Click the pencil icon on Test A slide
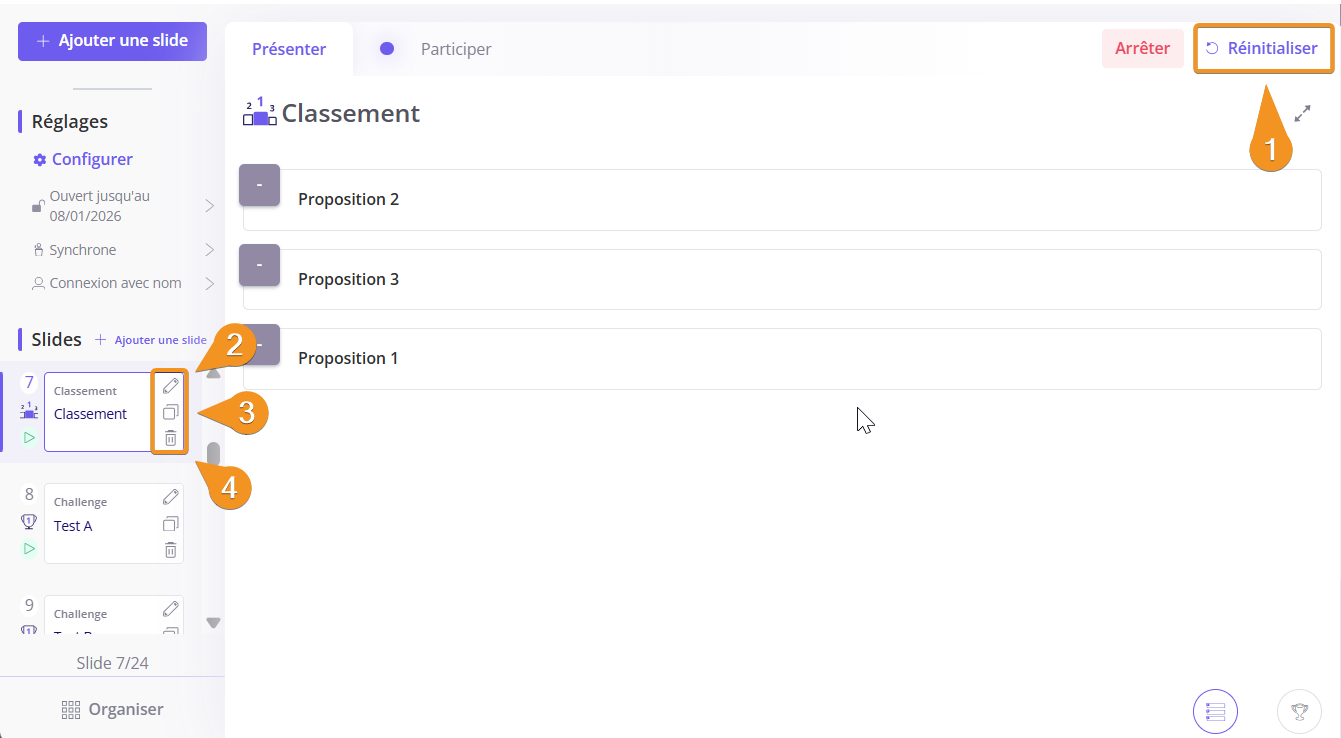The height and width of the screenshot is (738, 1341). point(171,497)
